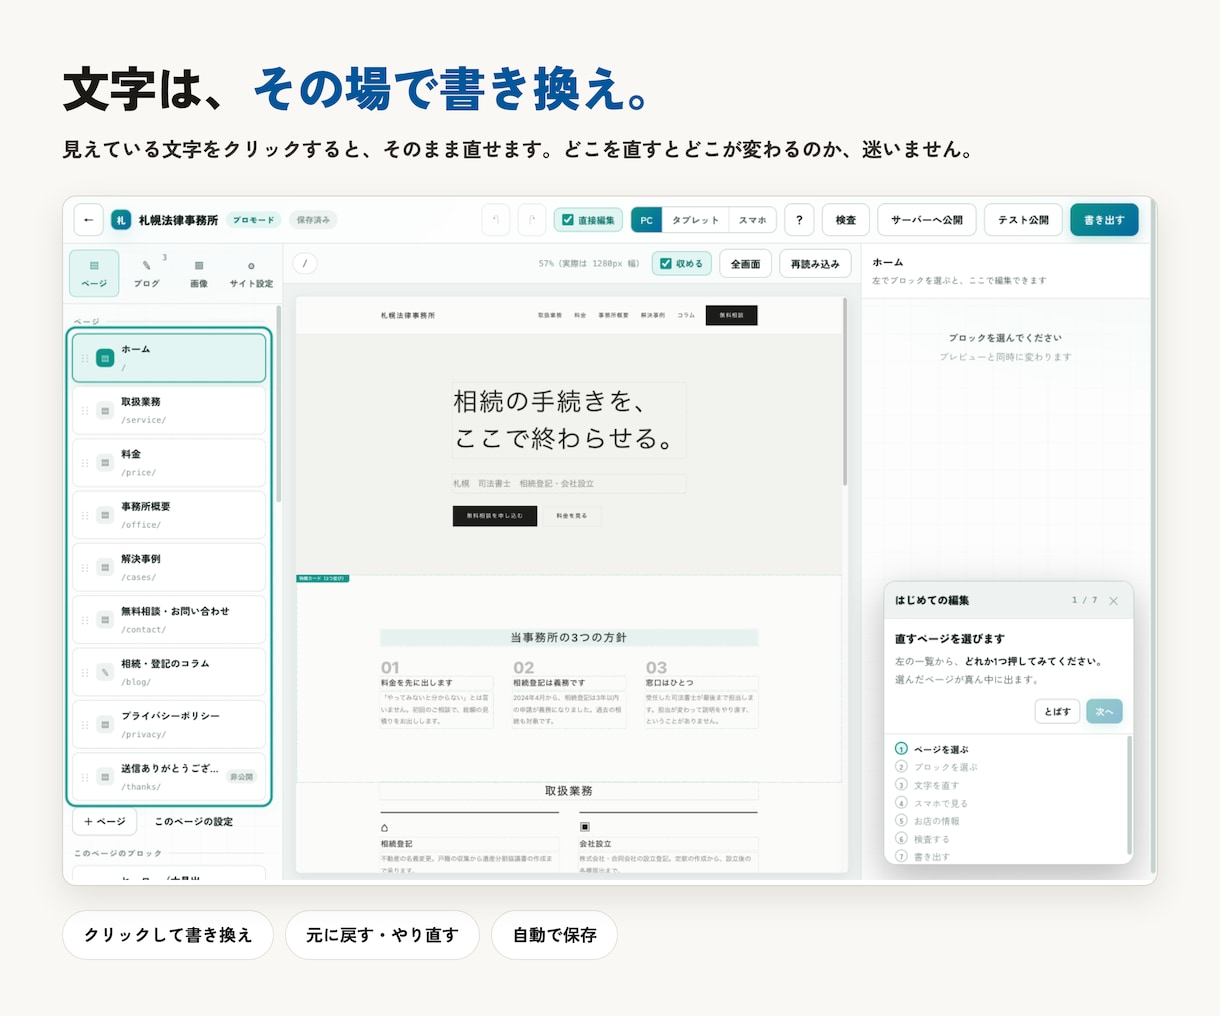Click the drag handle of ホーム row
Screen dimensions: 1220x1016
(84, 358)
